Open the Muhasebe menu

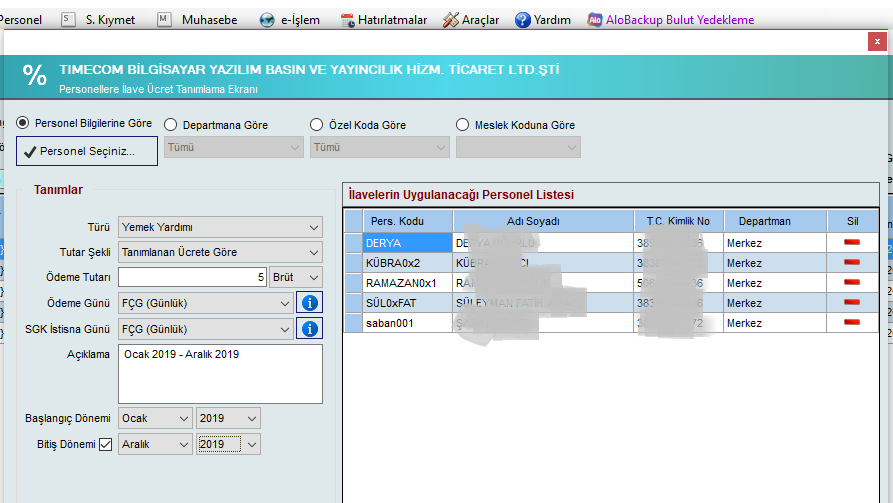[x=209, y=20]
